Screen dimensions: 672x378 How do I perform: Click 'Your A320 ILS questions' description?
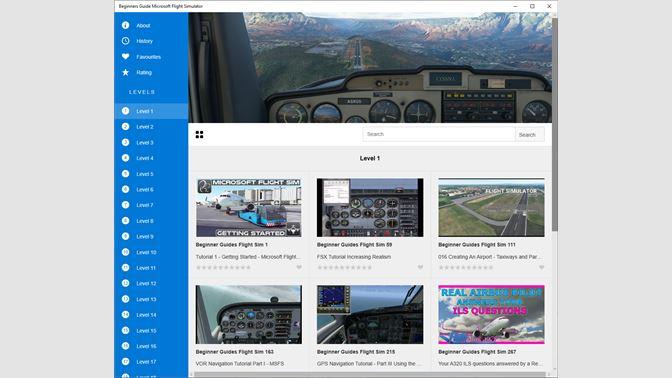pos(490,363)
